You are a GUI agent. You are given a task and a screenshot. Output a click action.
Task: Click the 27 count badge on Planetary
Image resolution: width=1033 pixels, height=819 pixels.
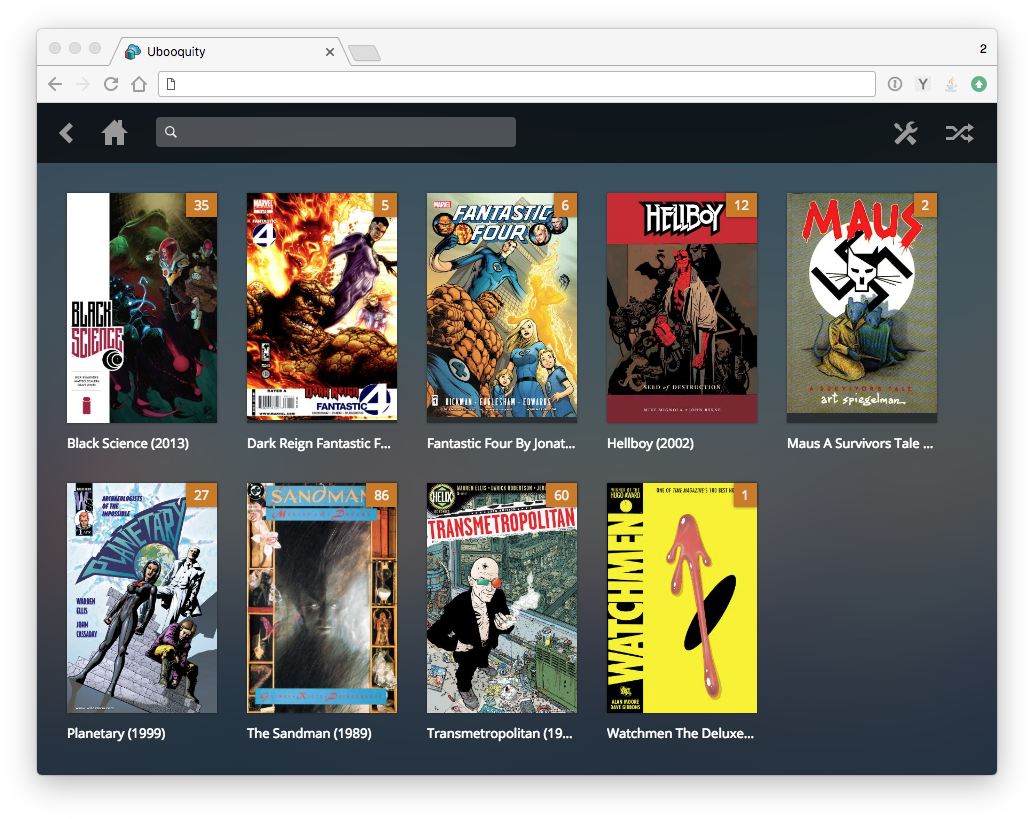click(202, 495)
